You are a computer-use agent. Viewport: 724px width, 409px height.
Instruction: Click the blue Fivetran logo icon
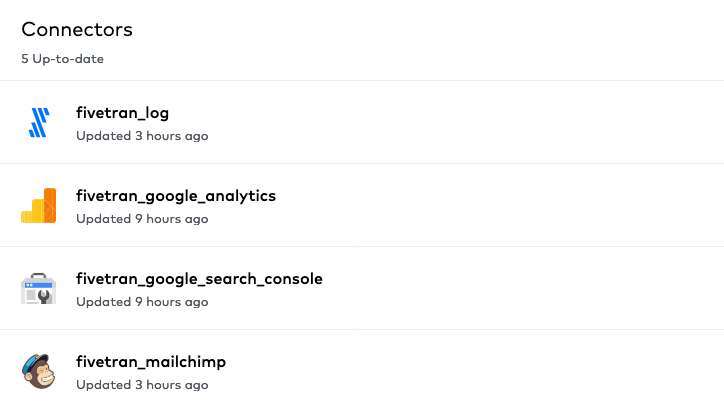(39, 122)
